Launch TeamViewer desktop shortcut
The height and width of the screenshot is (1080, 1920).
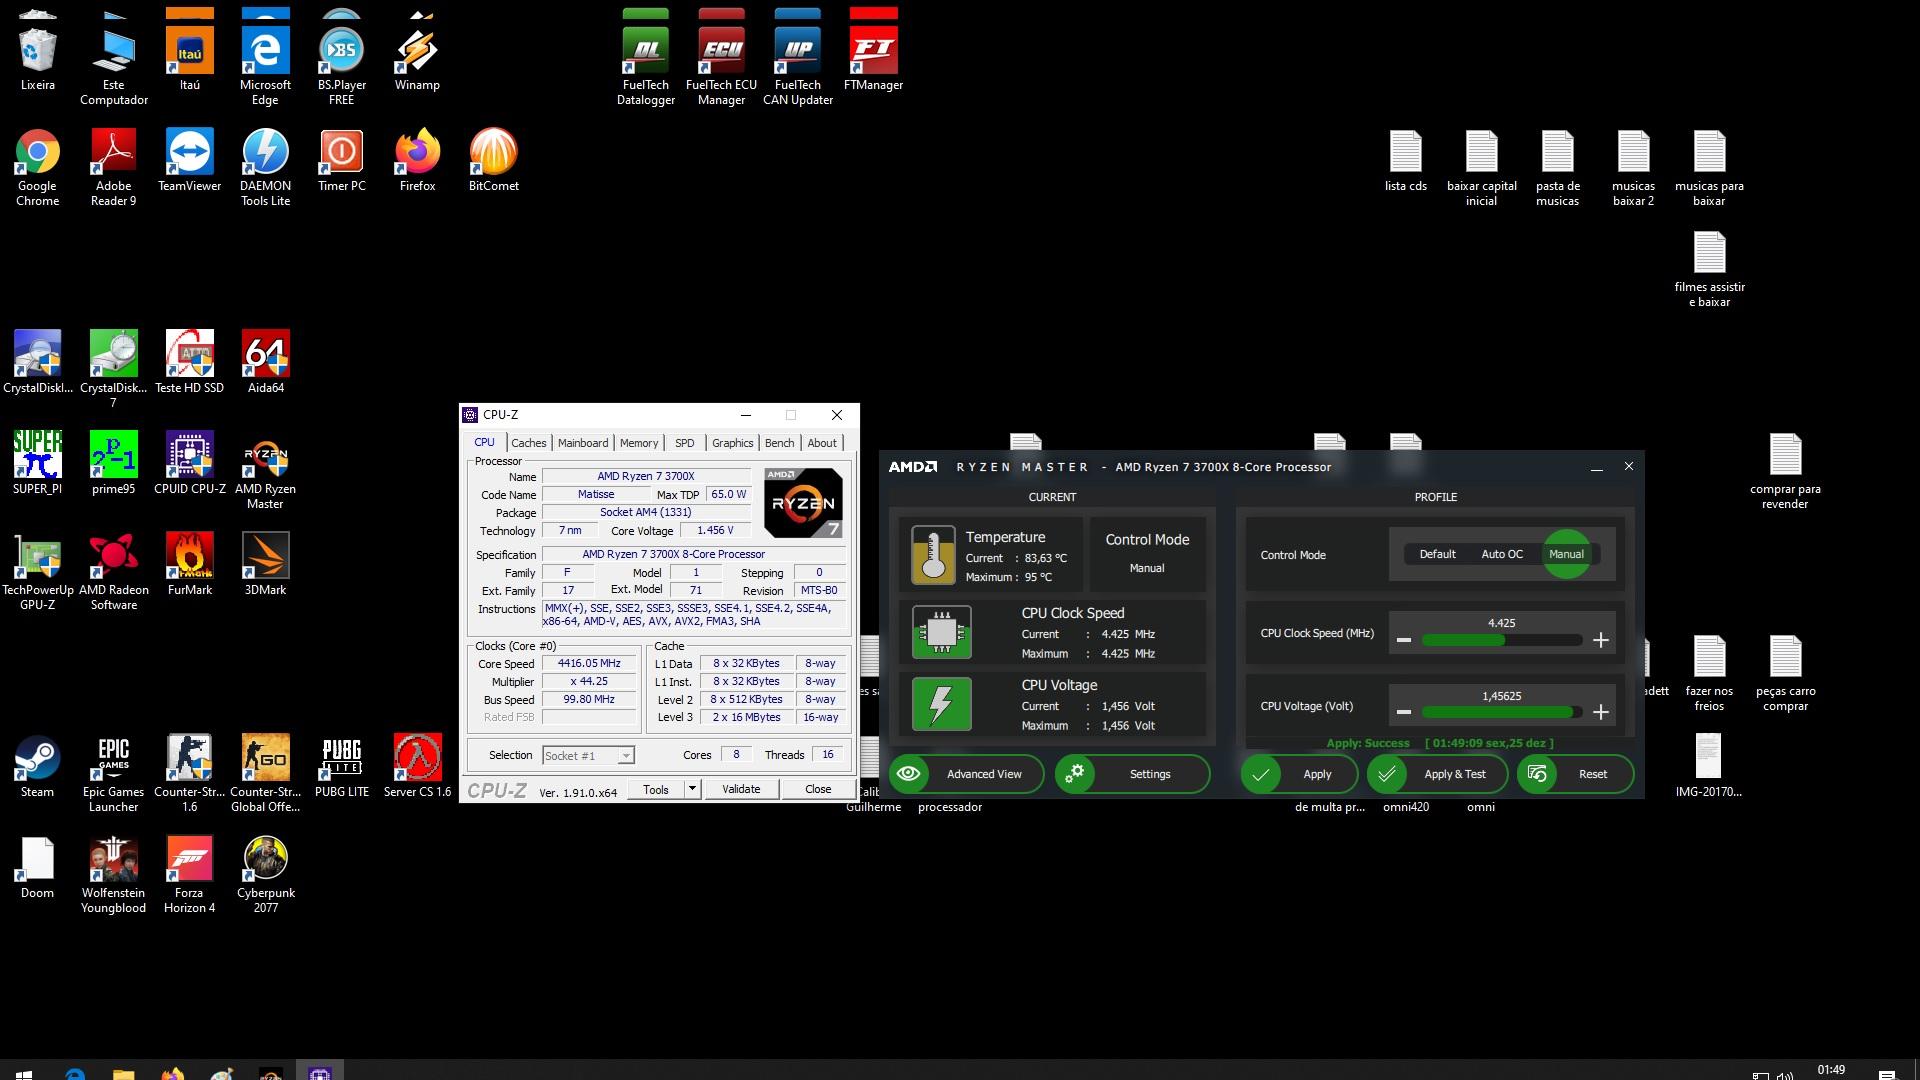click(189, 160)
